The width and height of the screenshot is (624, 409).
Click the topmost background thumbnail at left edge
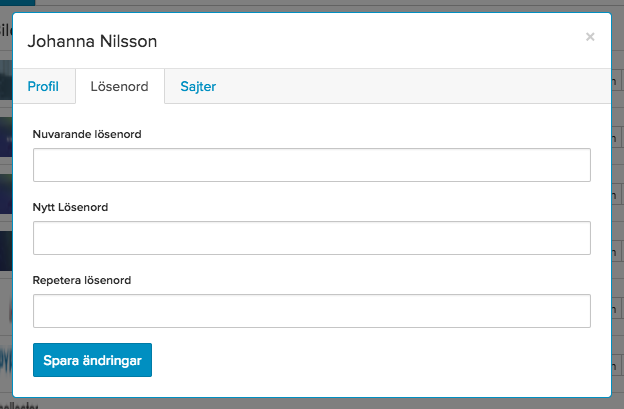pyautogui.click(x=6, y=80)
